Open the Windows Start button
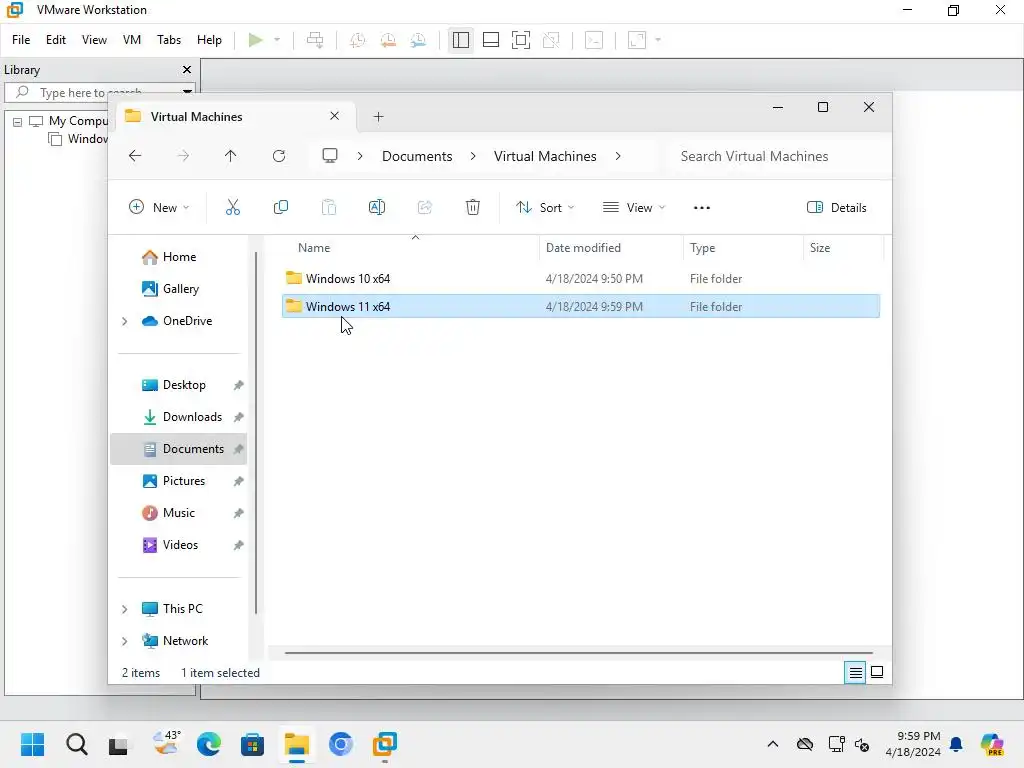The height and width of the screenshot is (768, 1024). tap(32, 744)
